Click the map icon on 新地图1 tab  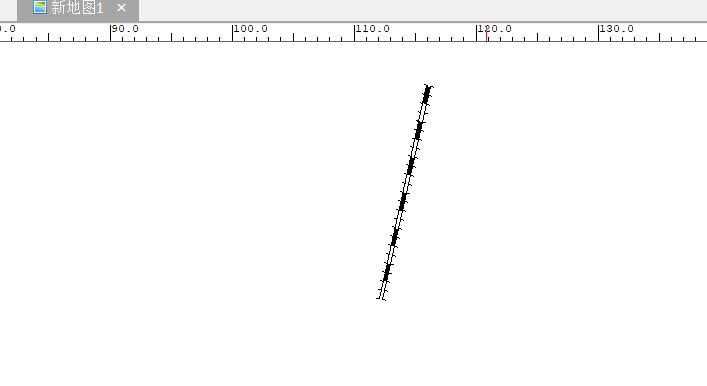[x=40, y=7]
